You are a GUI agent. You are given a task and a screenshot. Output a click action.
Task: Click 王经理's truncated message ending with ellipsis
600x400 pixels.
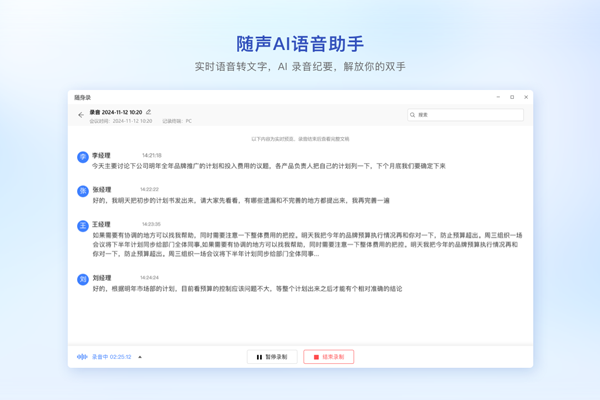[307, 244]
